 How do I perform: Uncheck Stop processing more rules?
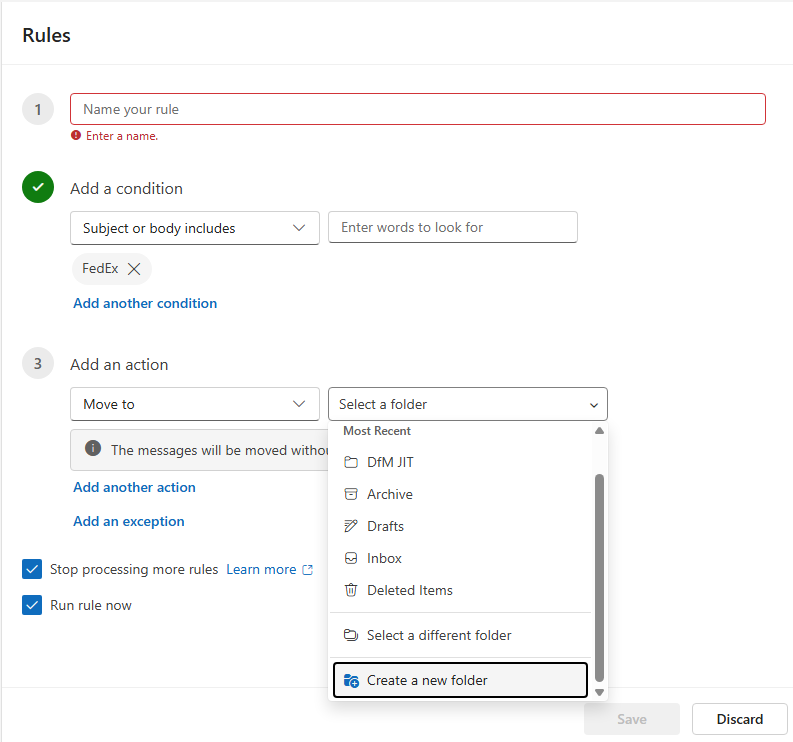[x=32, y=569]
